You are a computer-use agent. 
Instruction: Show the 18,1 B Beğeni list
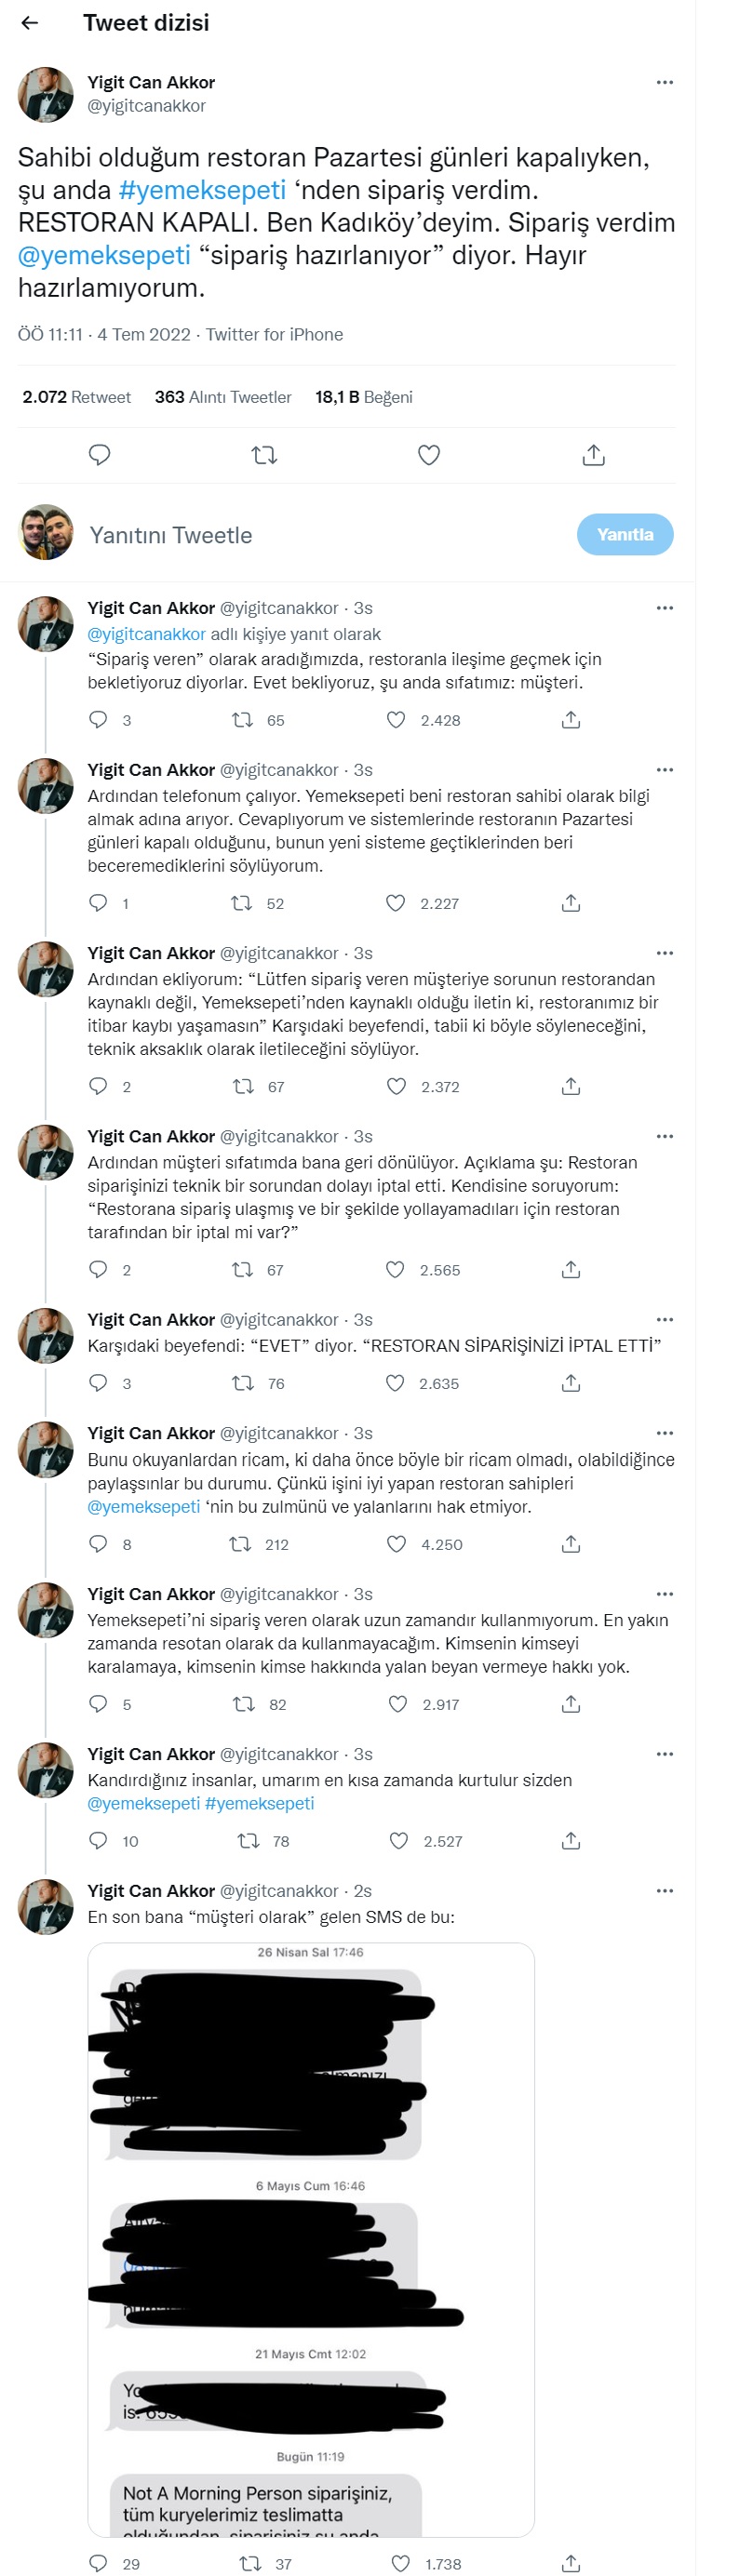(364, 397)
